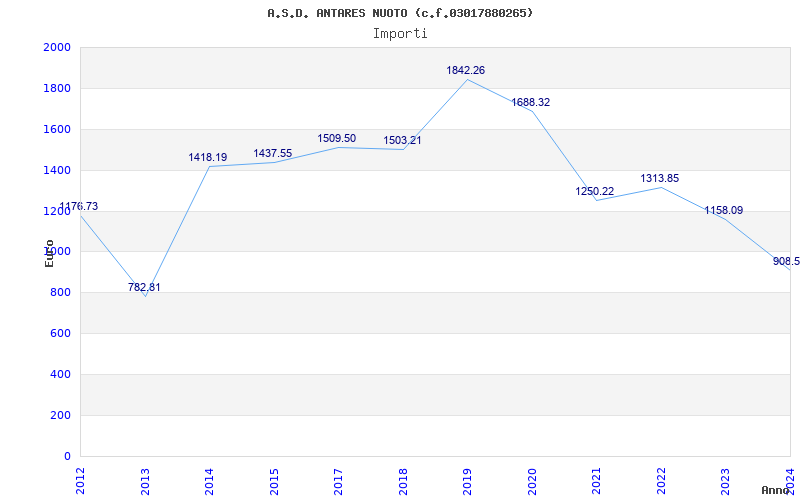Click the 'Euro' y-axis title
Image resolution: width=800 pixels, height=500 pixels.
tap(49, 253)
